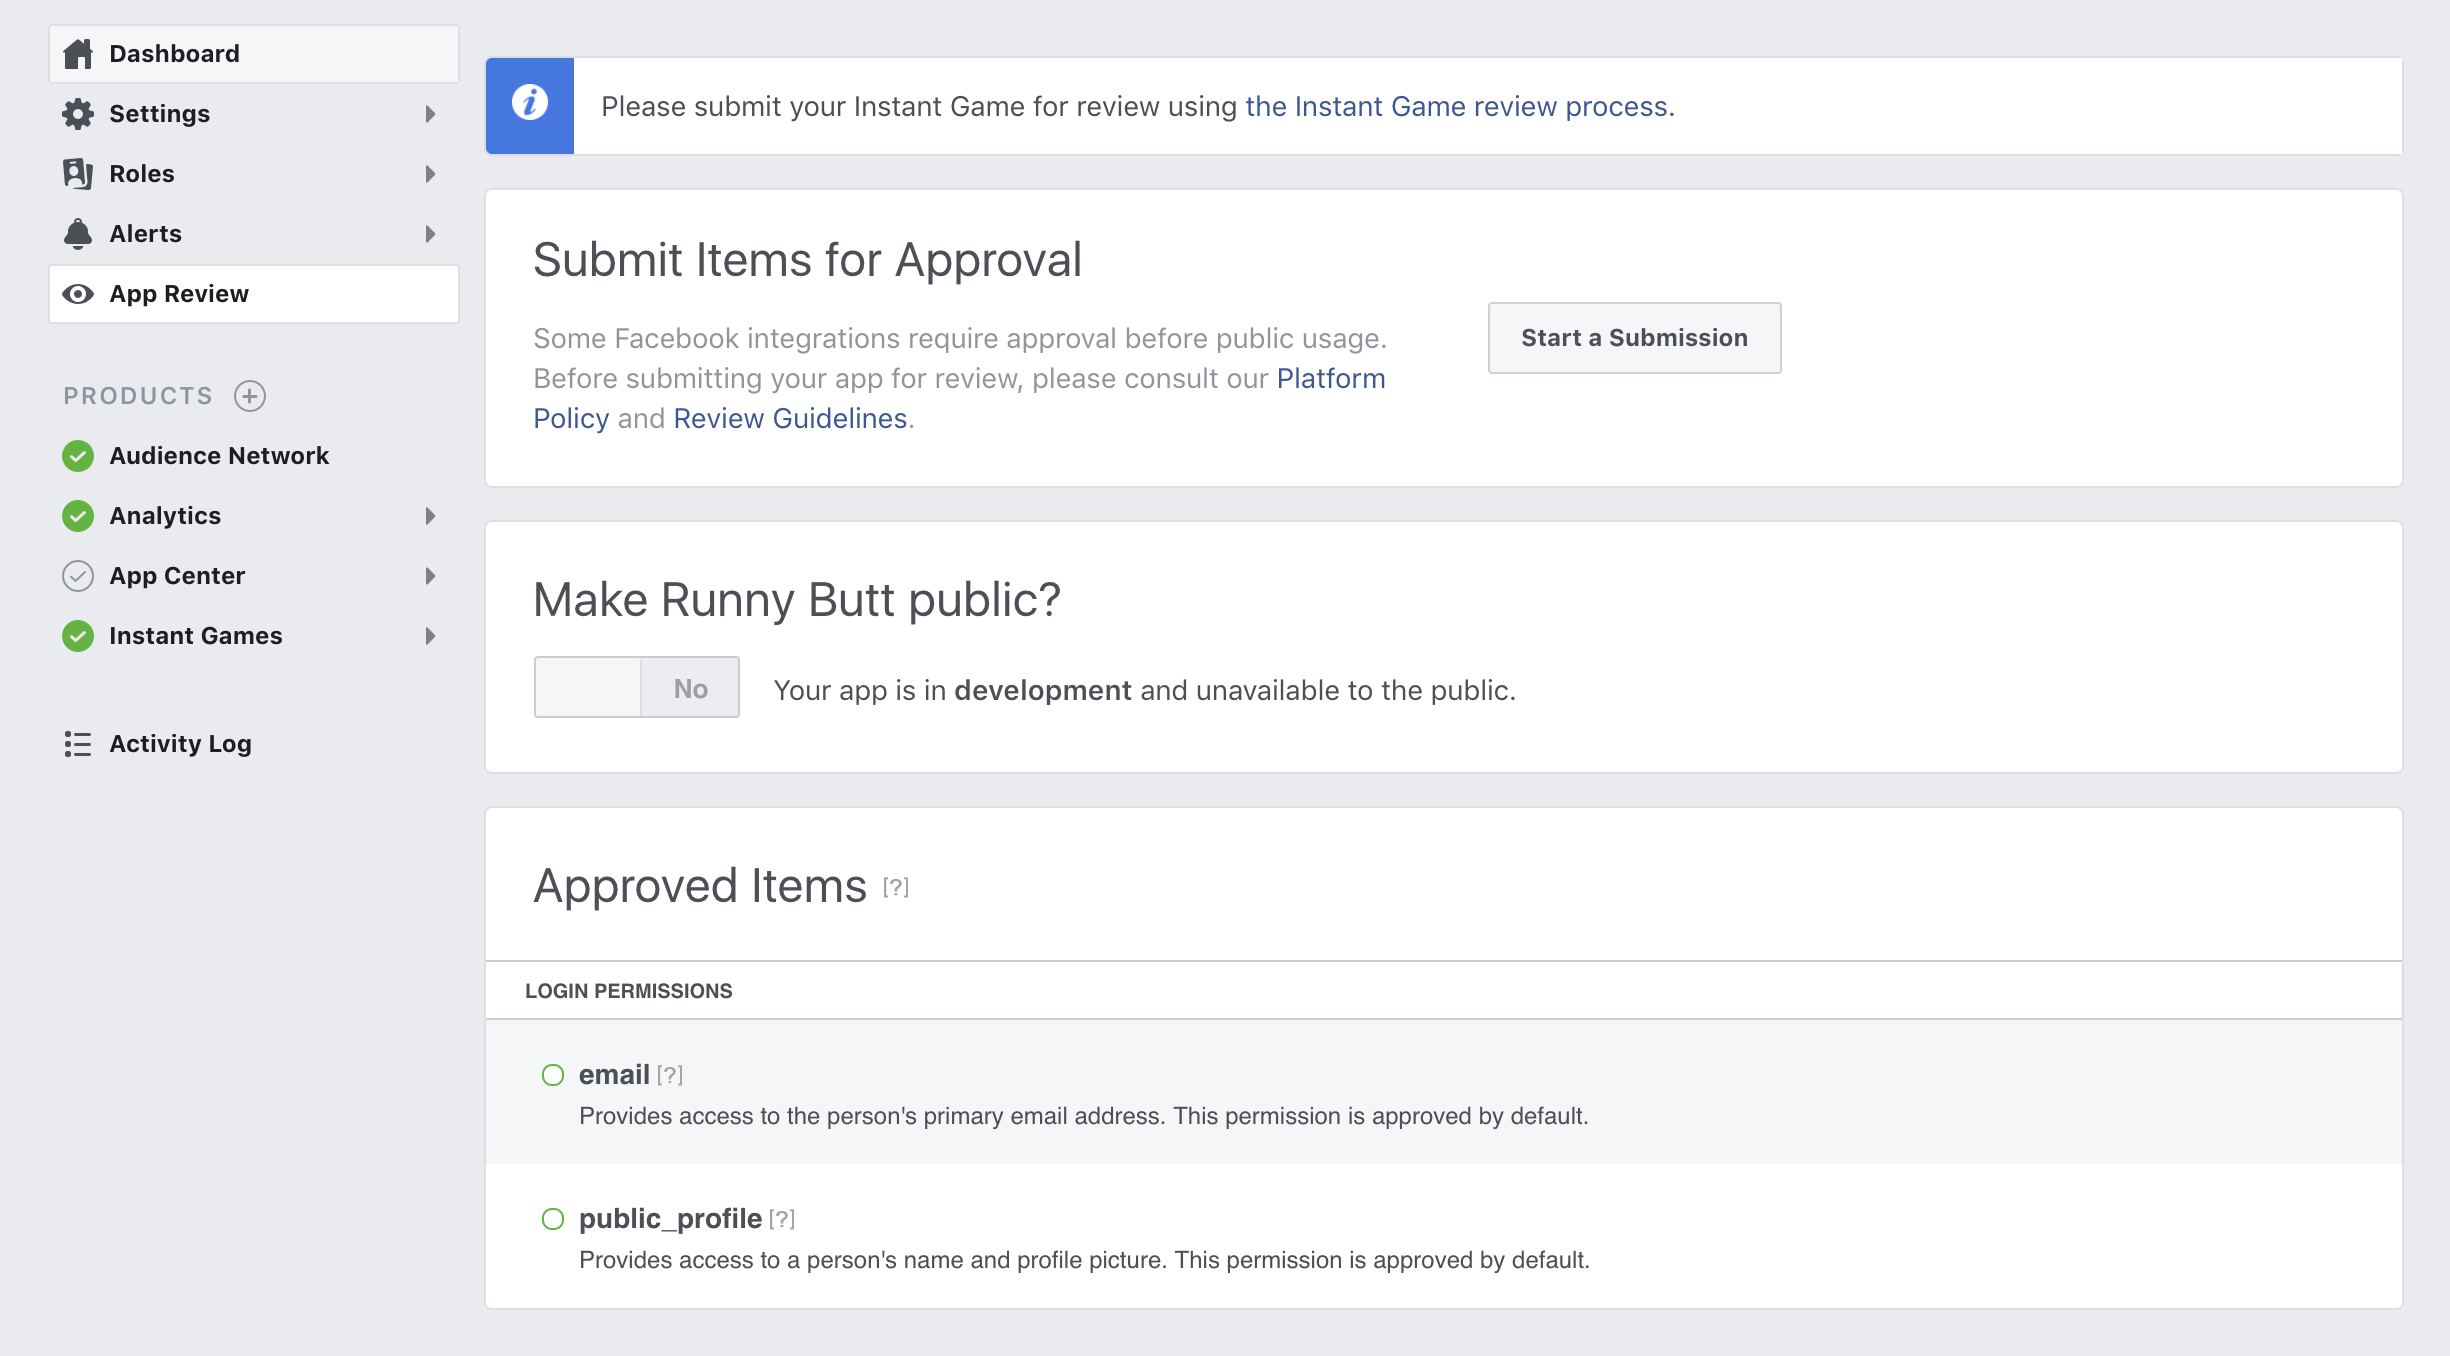The height and width of the screenshot is (1356, 2450).
Task: Click the Settings gear icon
Action: [78, 114]
